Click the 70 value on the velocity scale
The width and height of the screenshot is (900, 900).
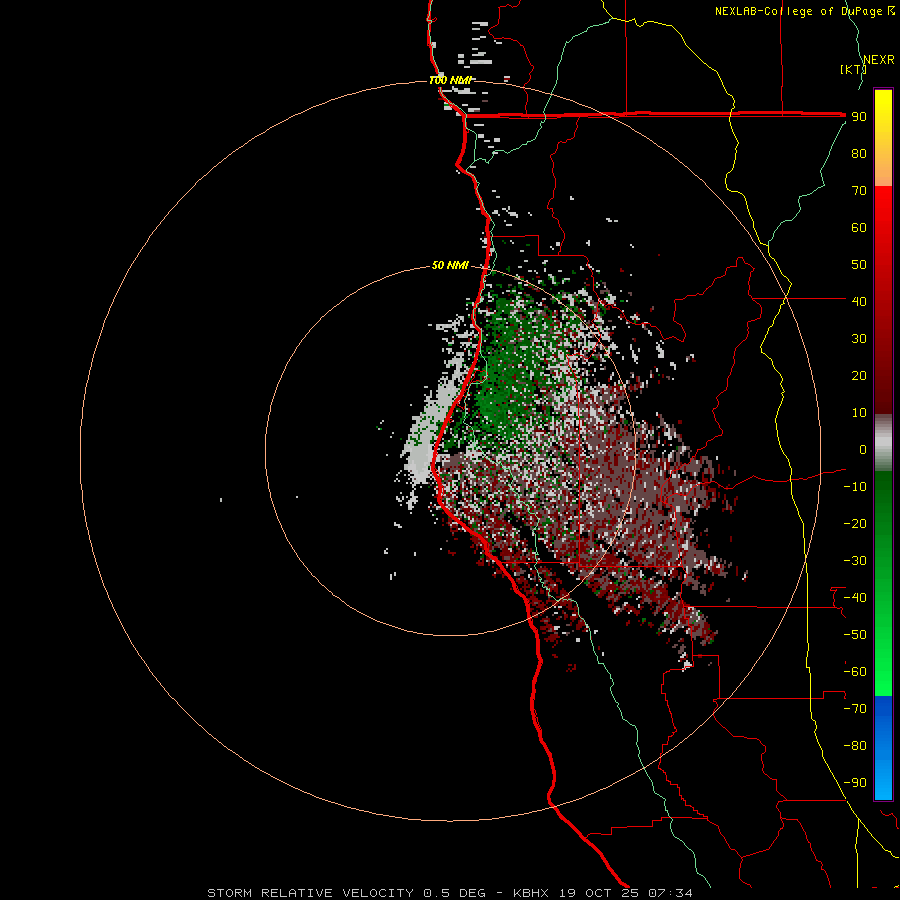click(x=859, y=191)
